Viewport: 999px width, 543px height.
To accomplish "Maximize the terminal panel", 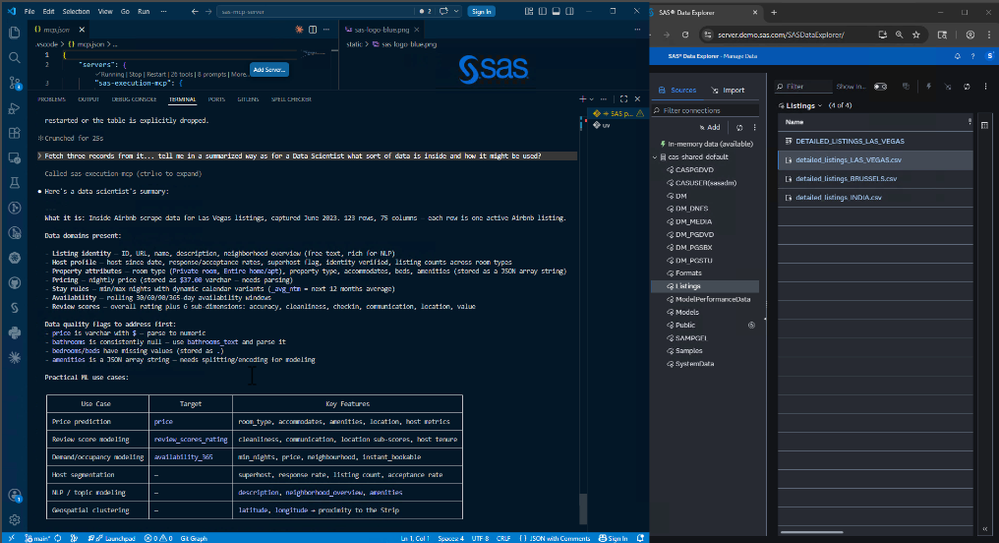I will (x=624, y=99).
